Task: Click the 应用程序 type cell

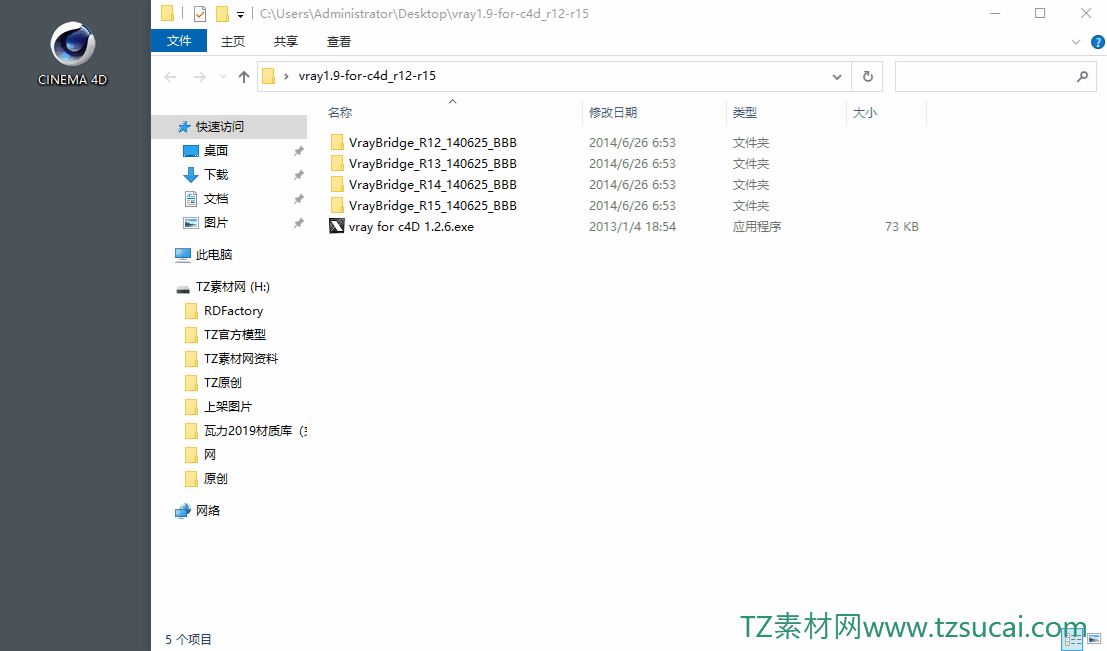Action: tap(757, 227)
